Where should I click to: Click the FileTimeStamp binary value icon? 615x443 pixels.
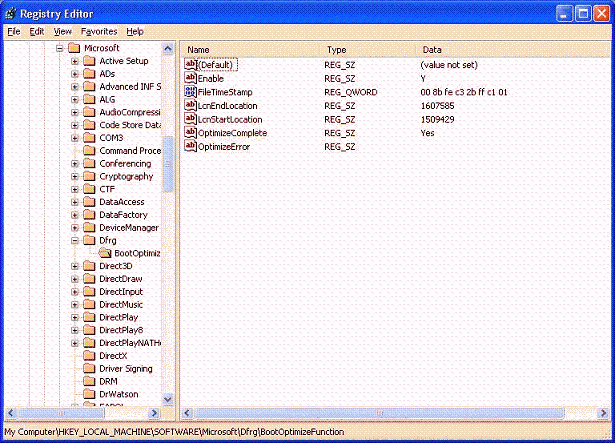[x=190, y=92]
